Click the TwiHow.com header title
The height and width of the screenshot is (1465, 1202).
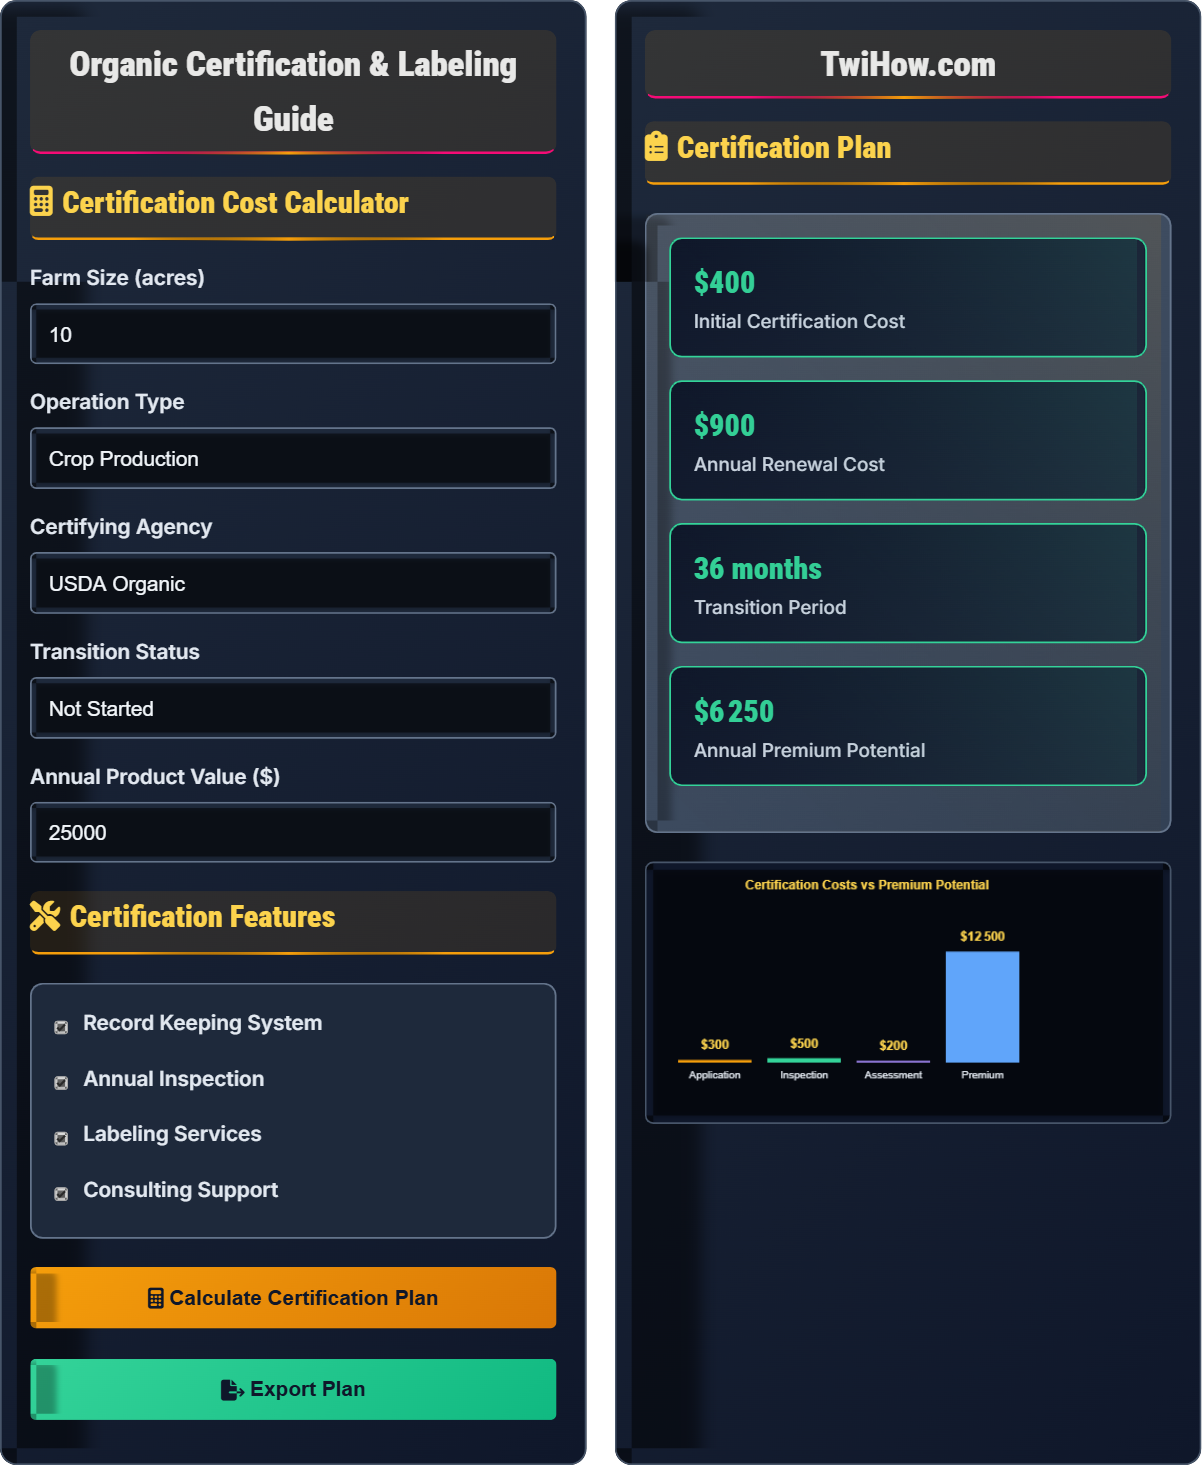click(x=908, y=64)
